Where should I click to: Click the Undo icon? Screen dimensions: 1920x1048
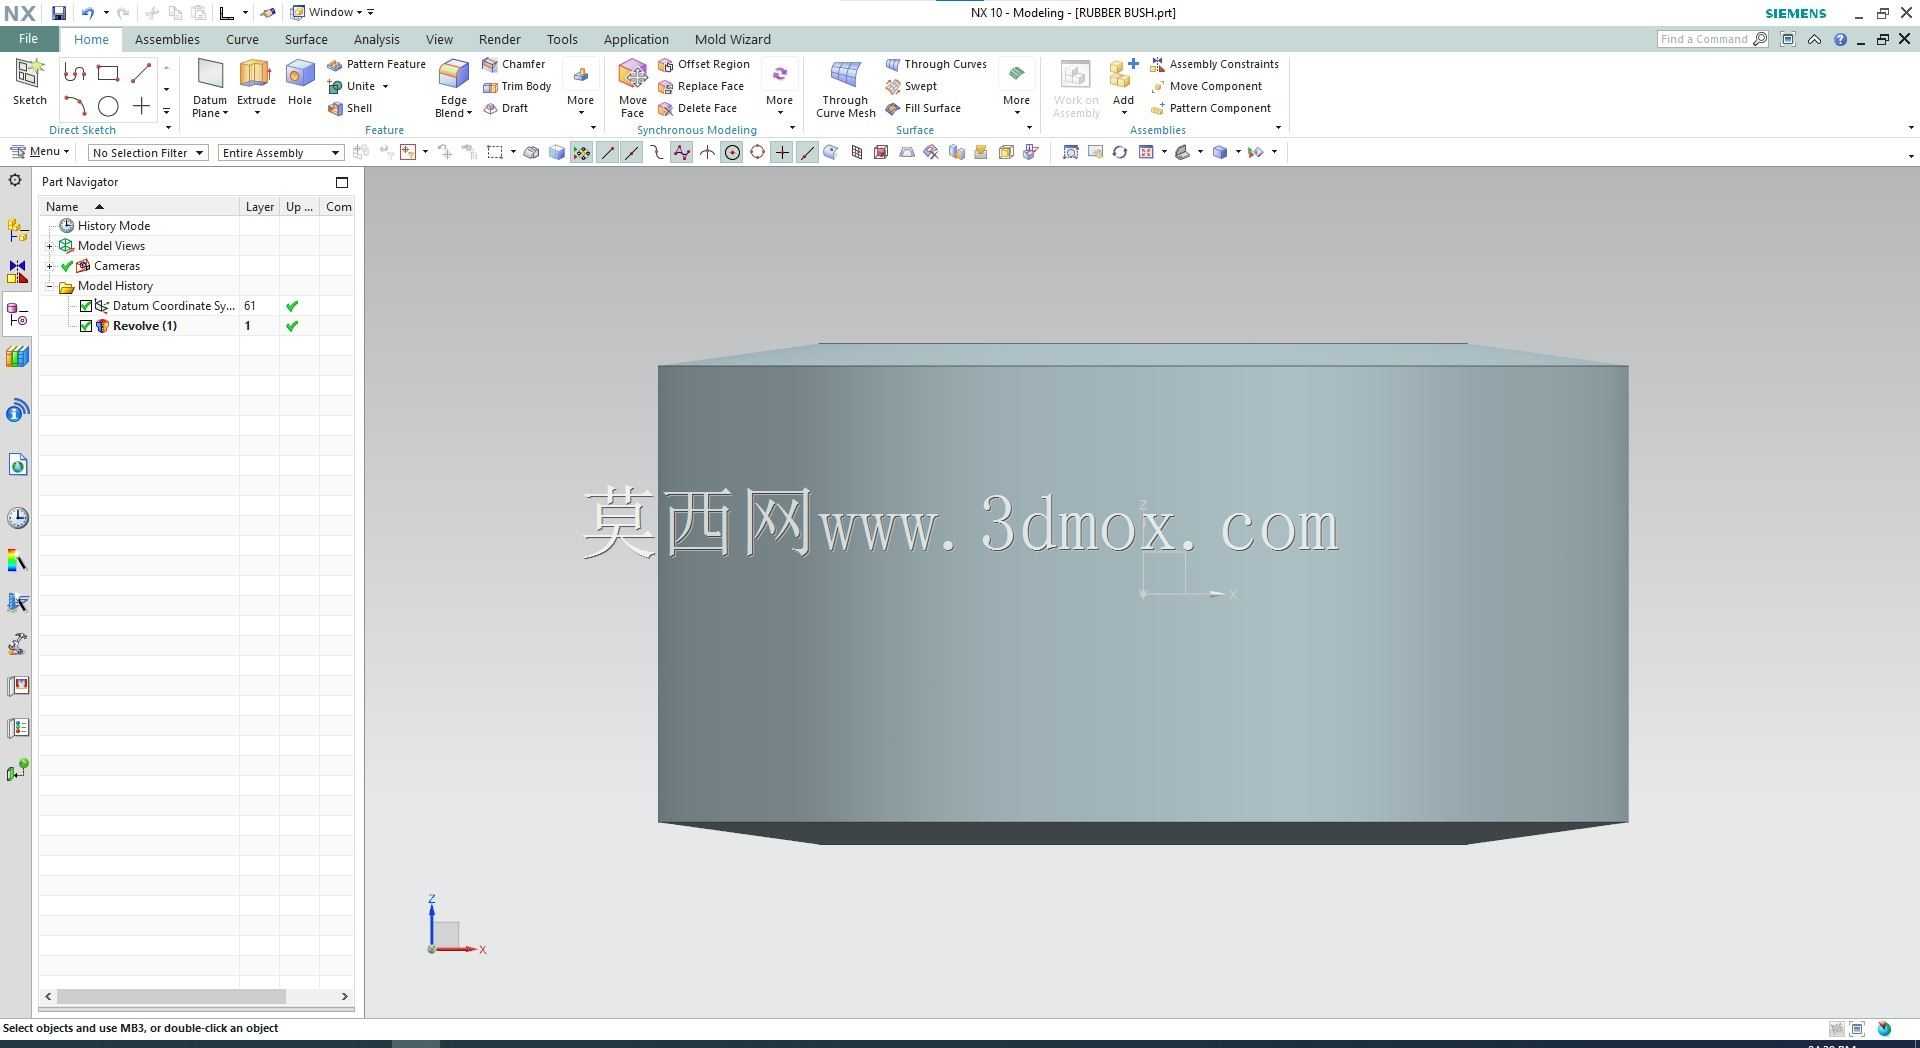(87, 13)
